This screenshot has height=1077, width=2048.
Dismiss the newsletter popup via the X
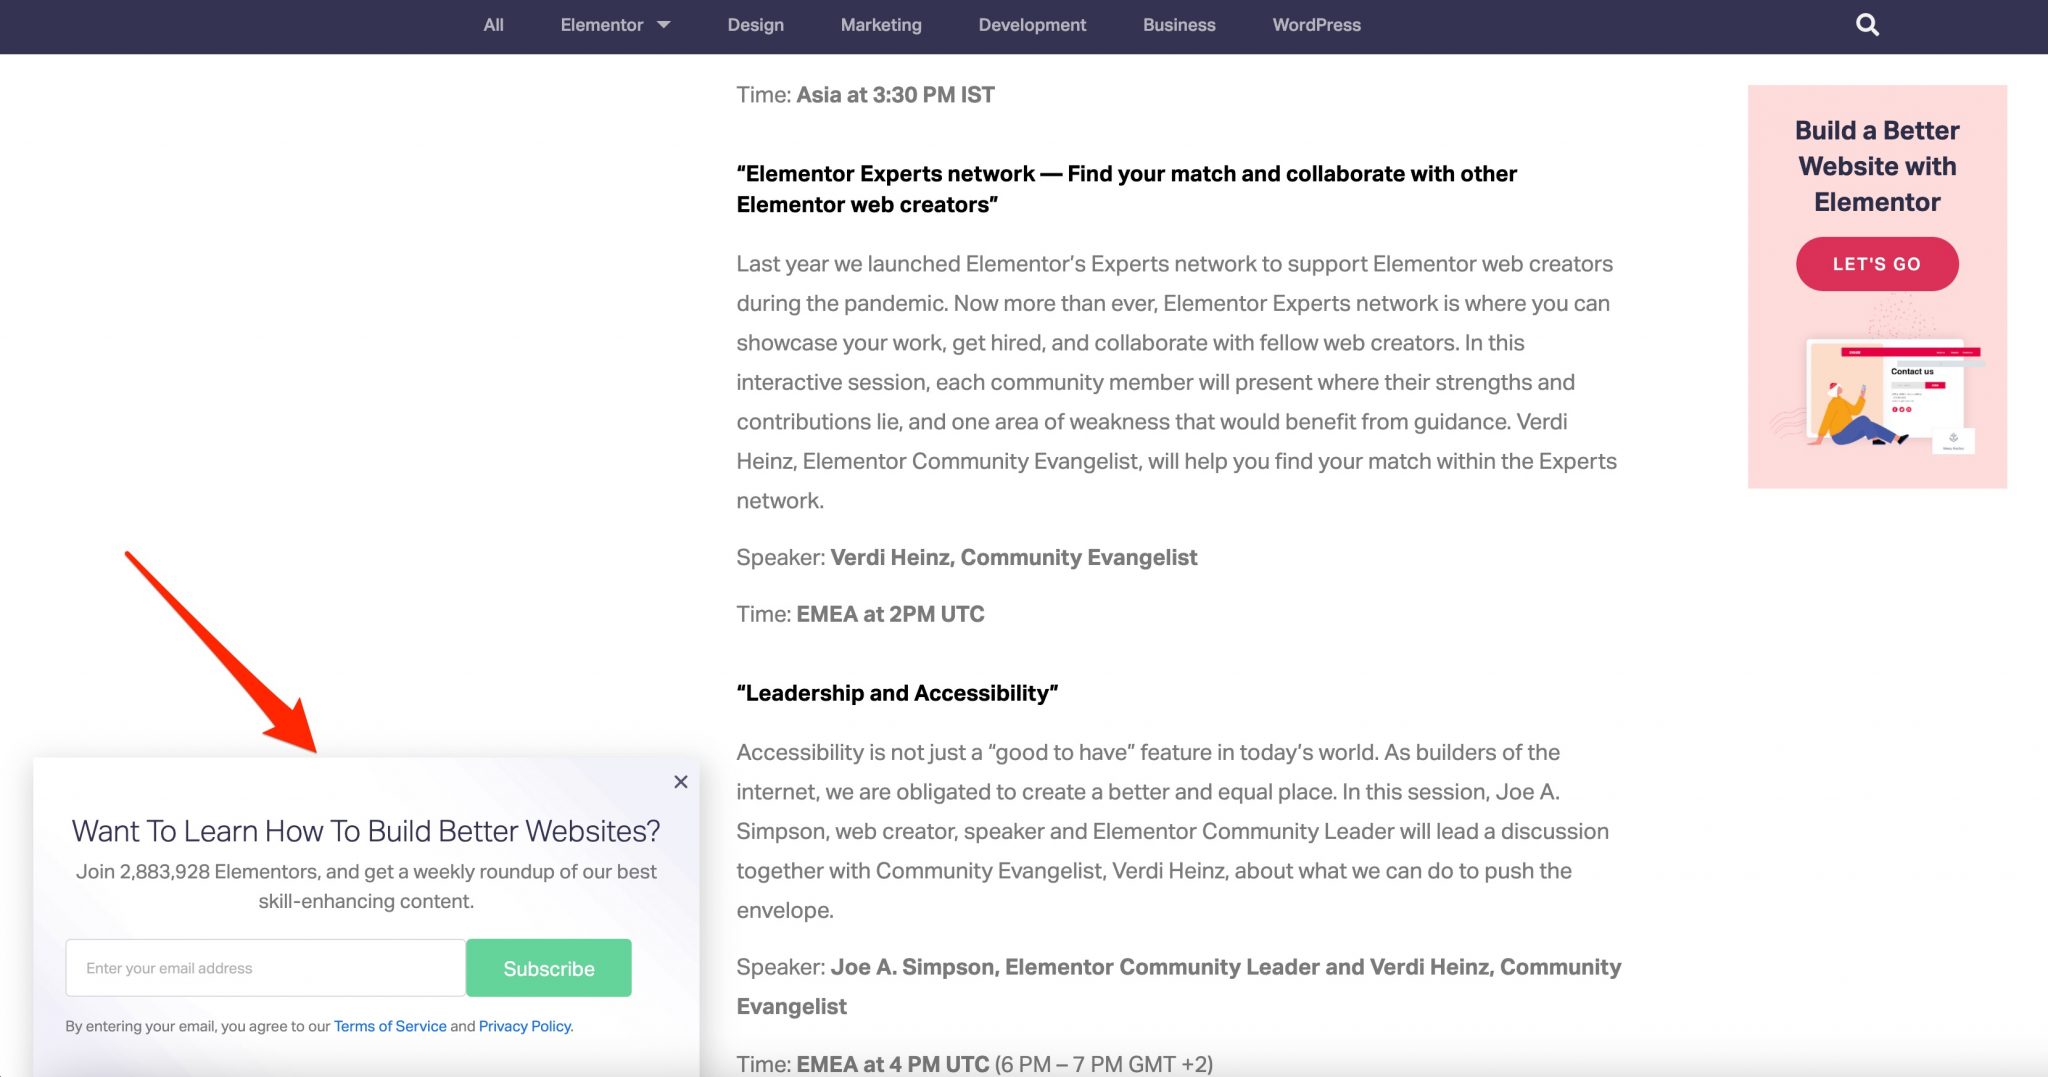(680, 781)
